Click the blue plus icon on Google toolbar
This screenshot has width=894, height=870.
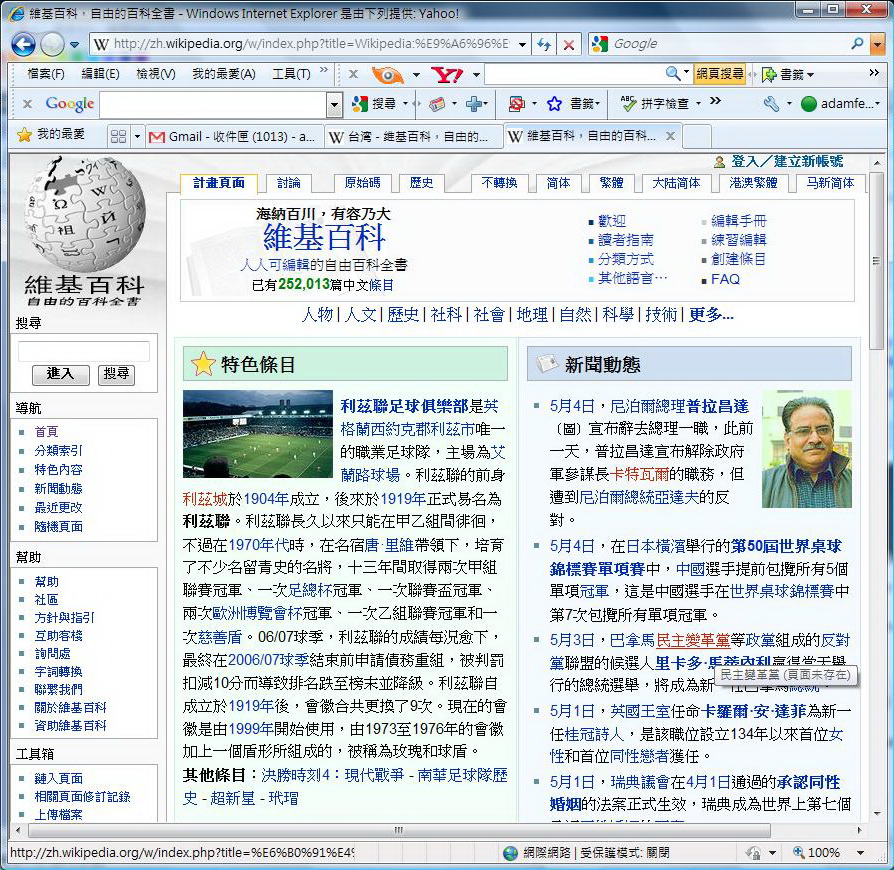point(473,104)
